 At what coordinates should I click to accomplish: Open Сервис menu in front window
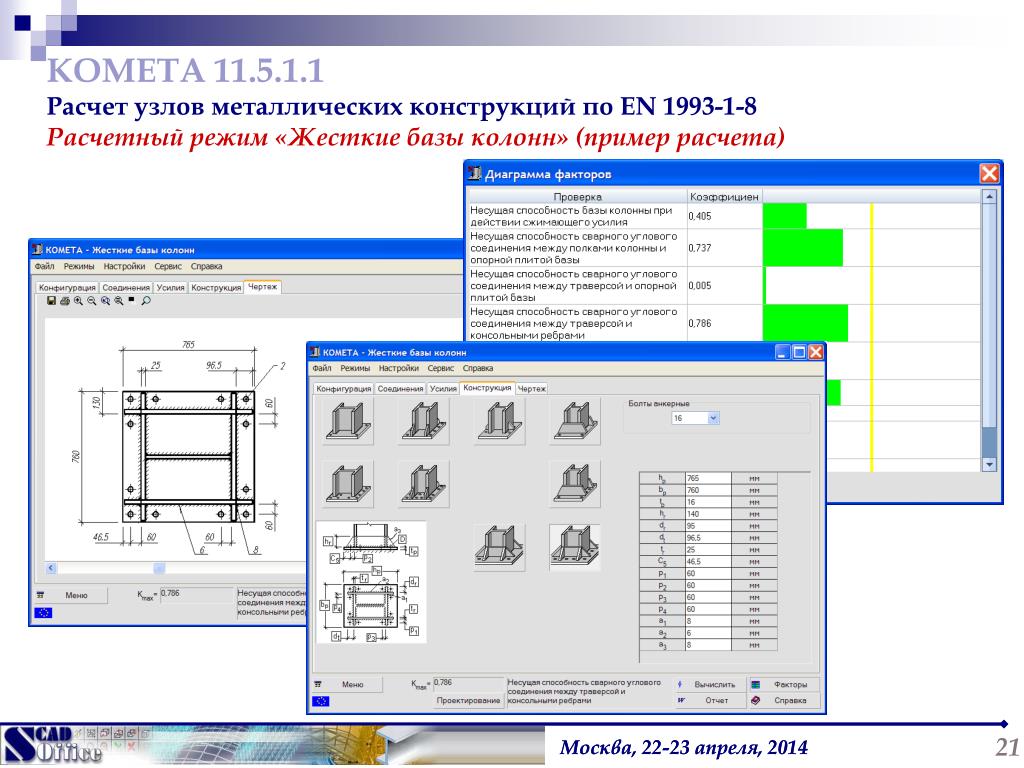point(441,368)
